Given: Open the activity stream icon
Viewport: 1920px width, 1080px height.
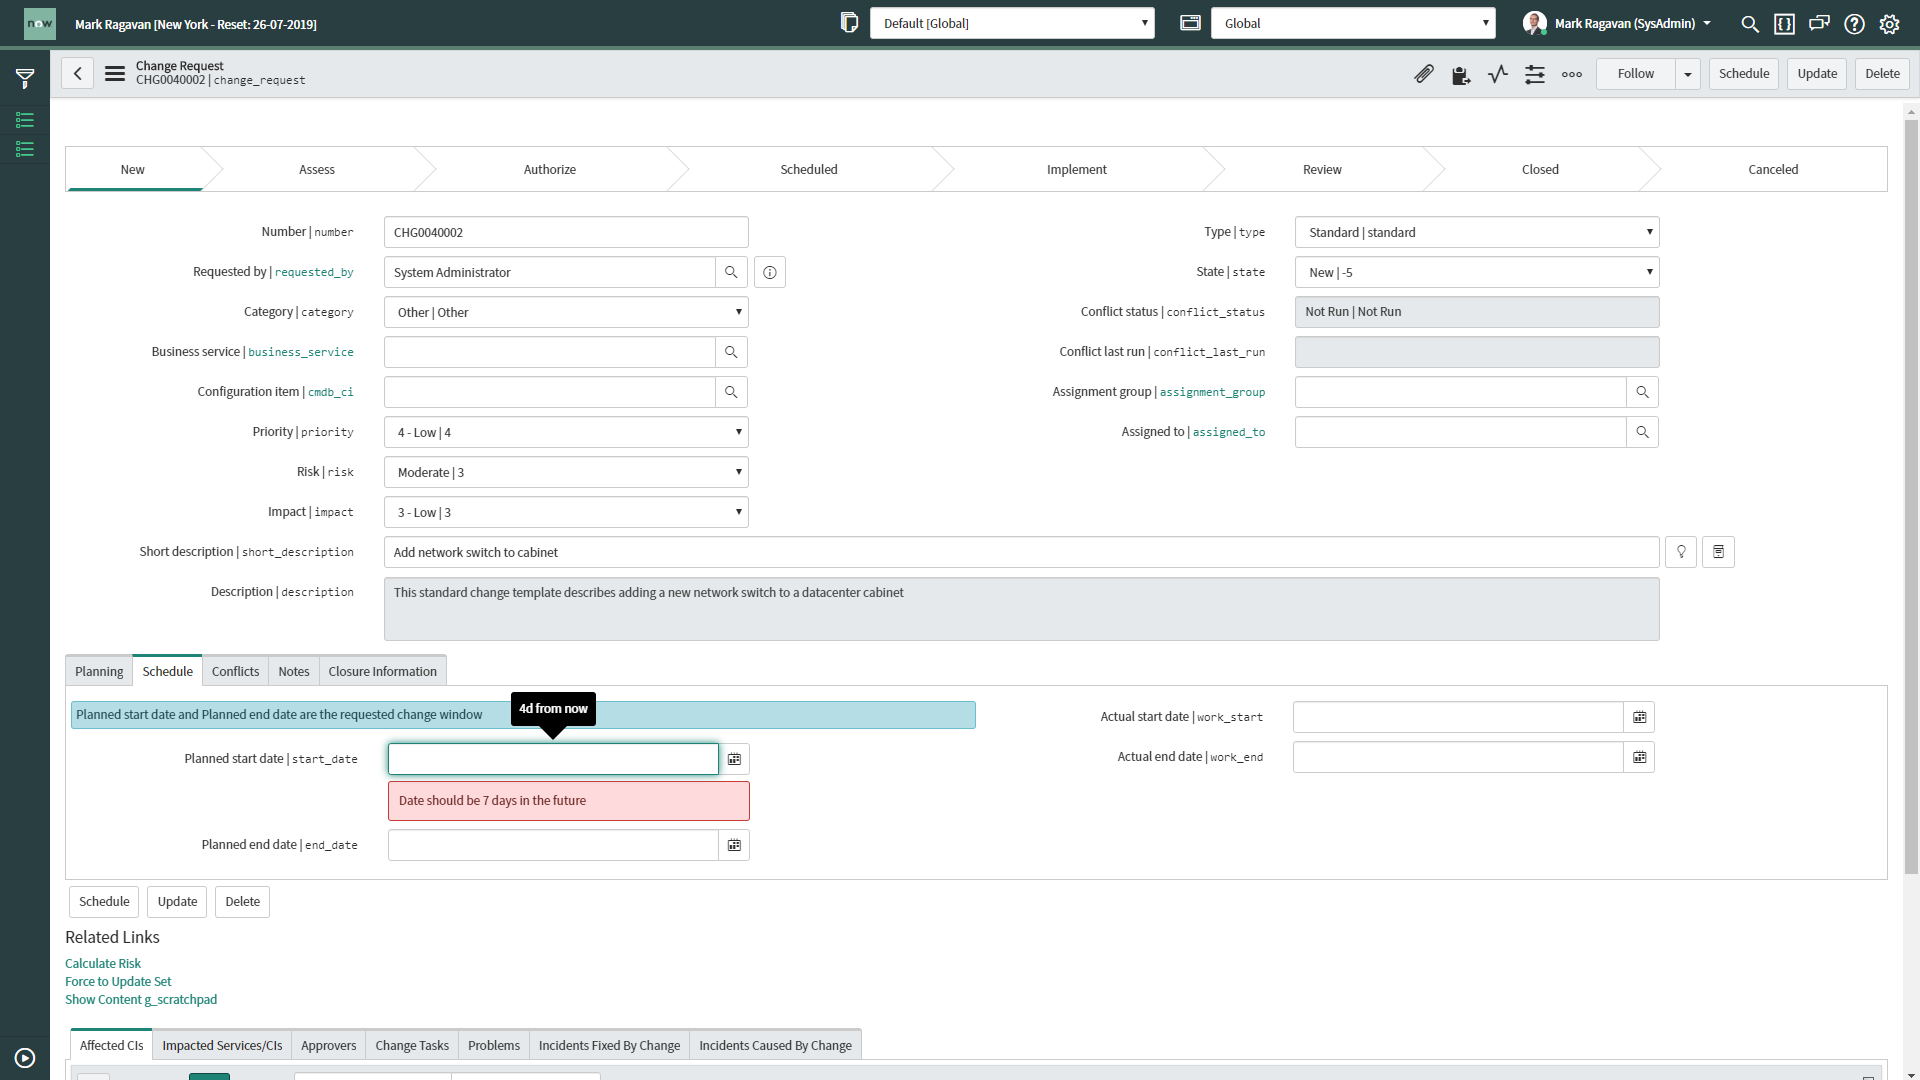Looking at the screenshot, I should 1461,74.
